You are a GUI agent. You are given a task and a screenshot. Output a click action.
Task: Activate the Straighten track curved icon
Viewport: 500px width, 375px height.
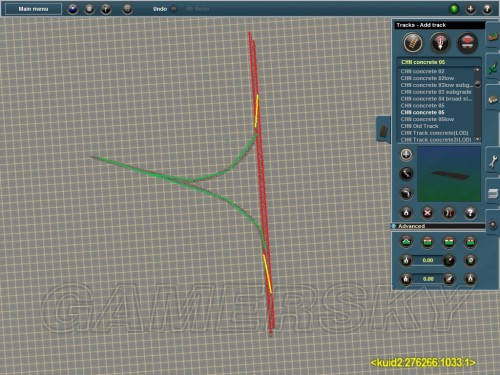[x=406, y=193]
